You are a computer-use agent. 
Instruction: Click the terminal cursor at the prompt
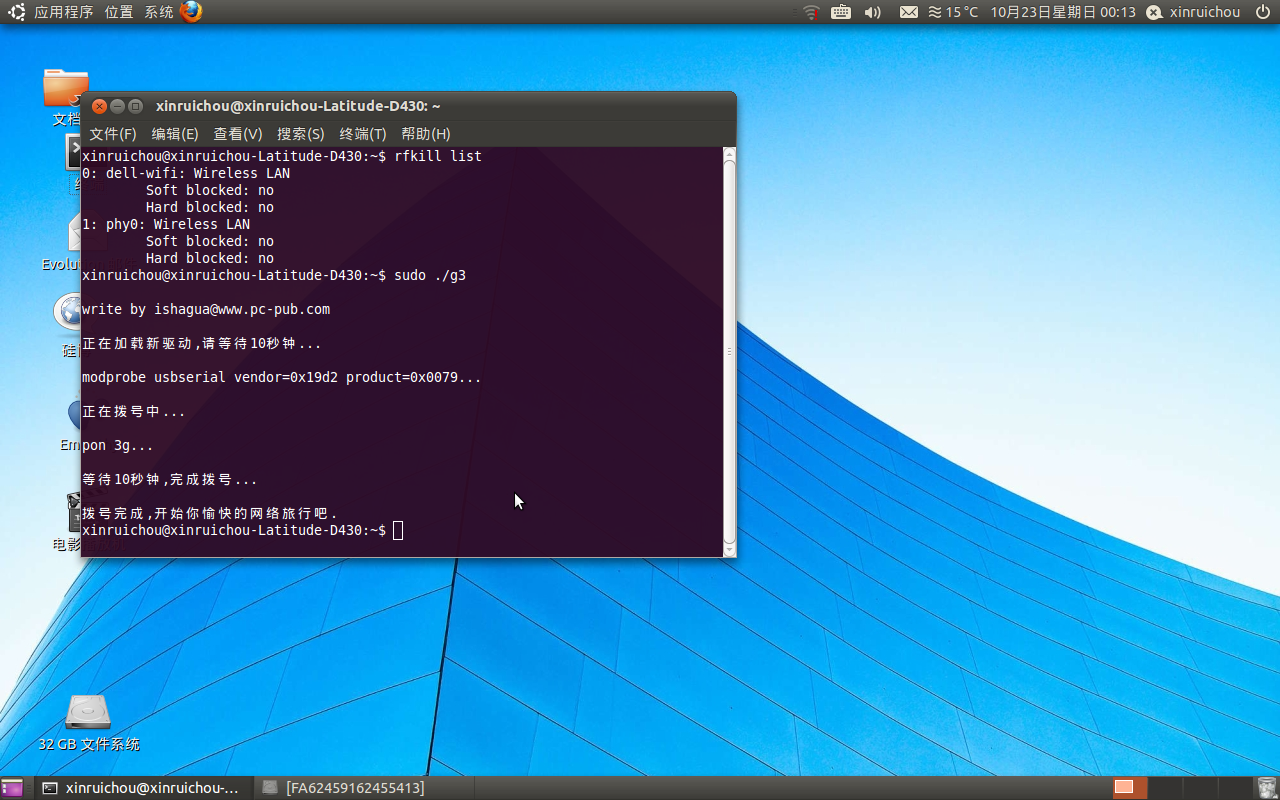[398, 530]
